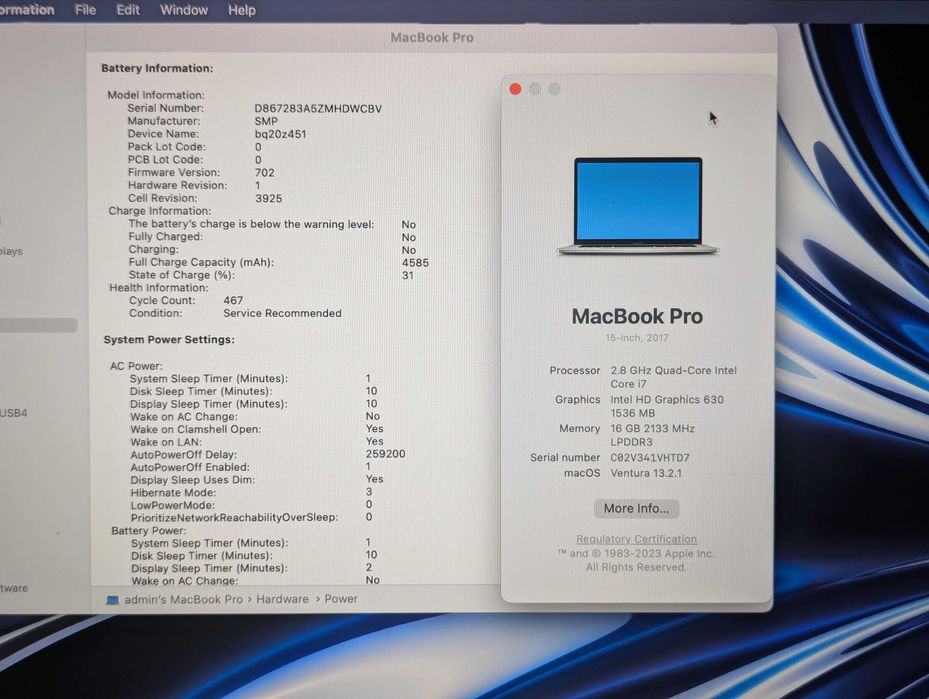Open the Help menu

click(242, 10)
